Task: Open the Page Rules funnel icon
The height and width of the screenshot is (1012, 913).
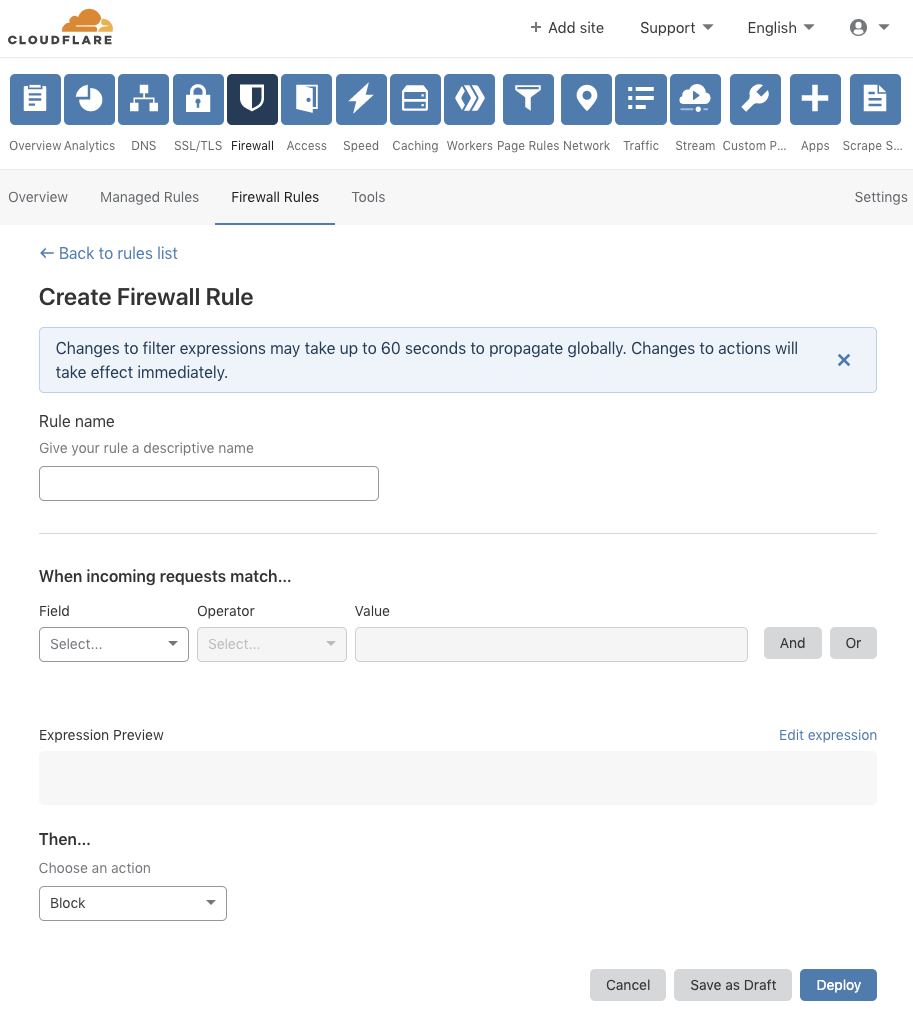Action: coord(527,99)
